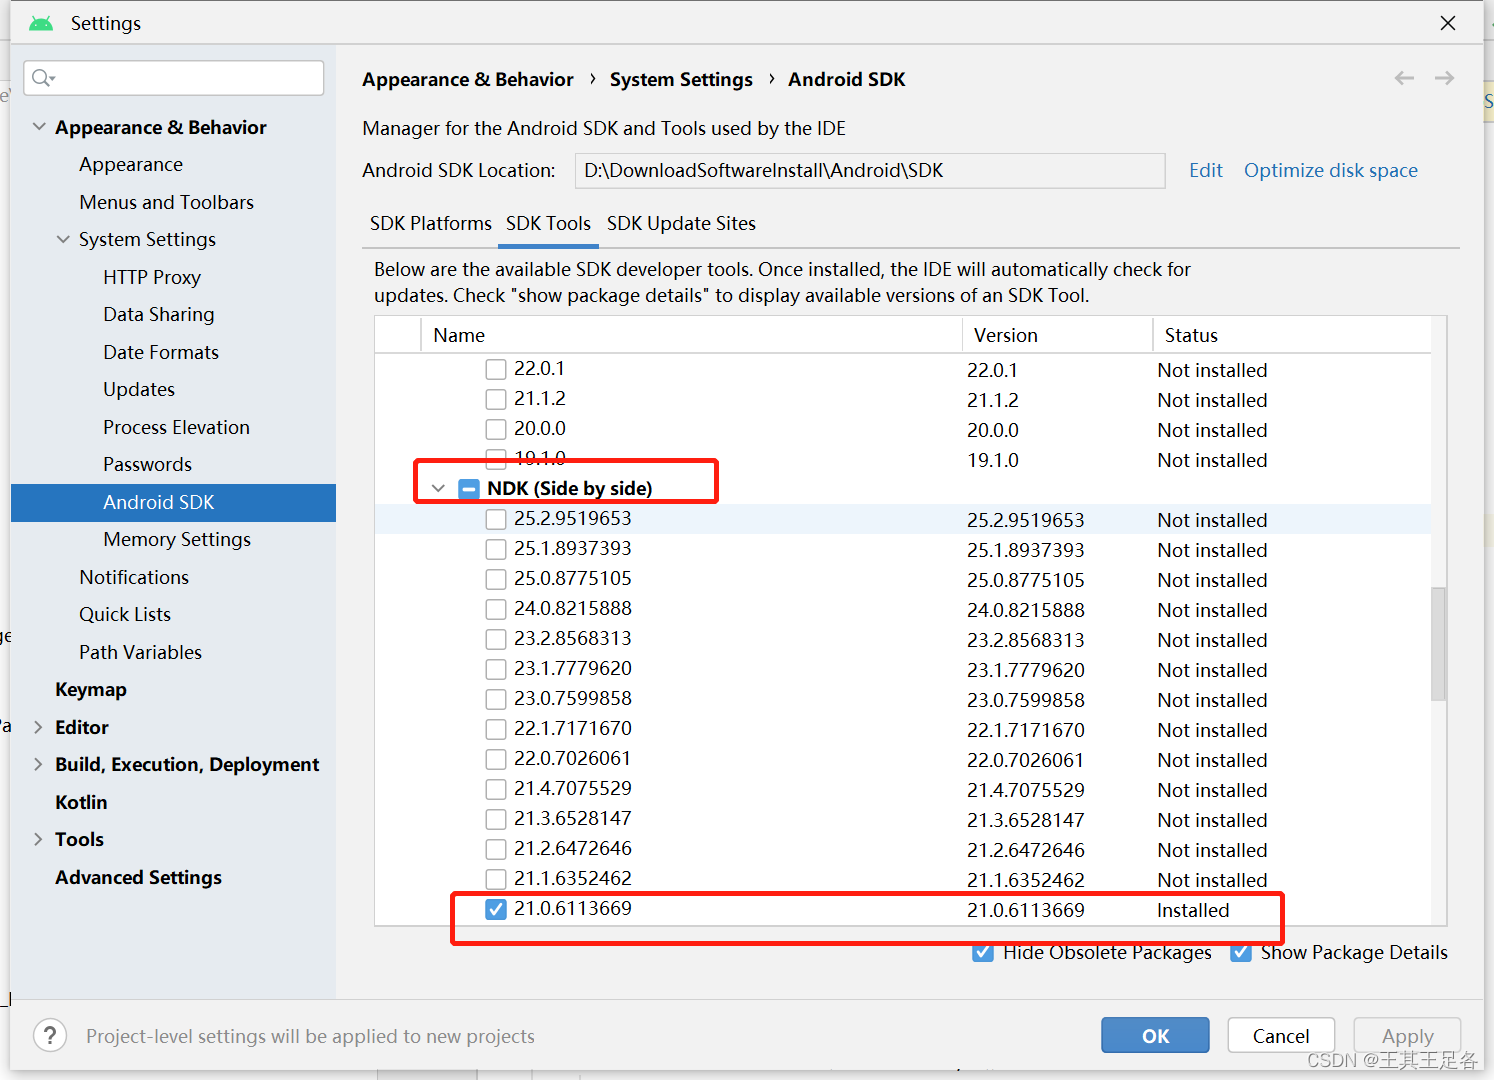1494x1080 pixels.
Task: Click System Settings breadcrumb
Action: [x=681, y=79]
